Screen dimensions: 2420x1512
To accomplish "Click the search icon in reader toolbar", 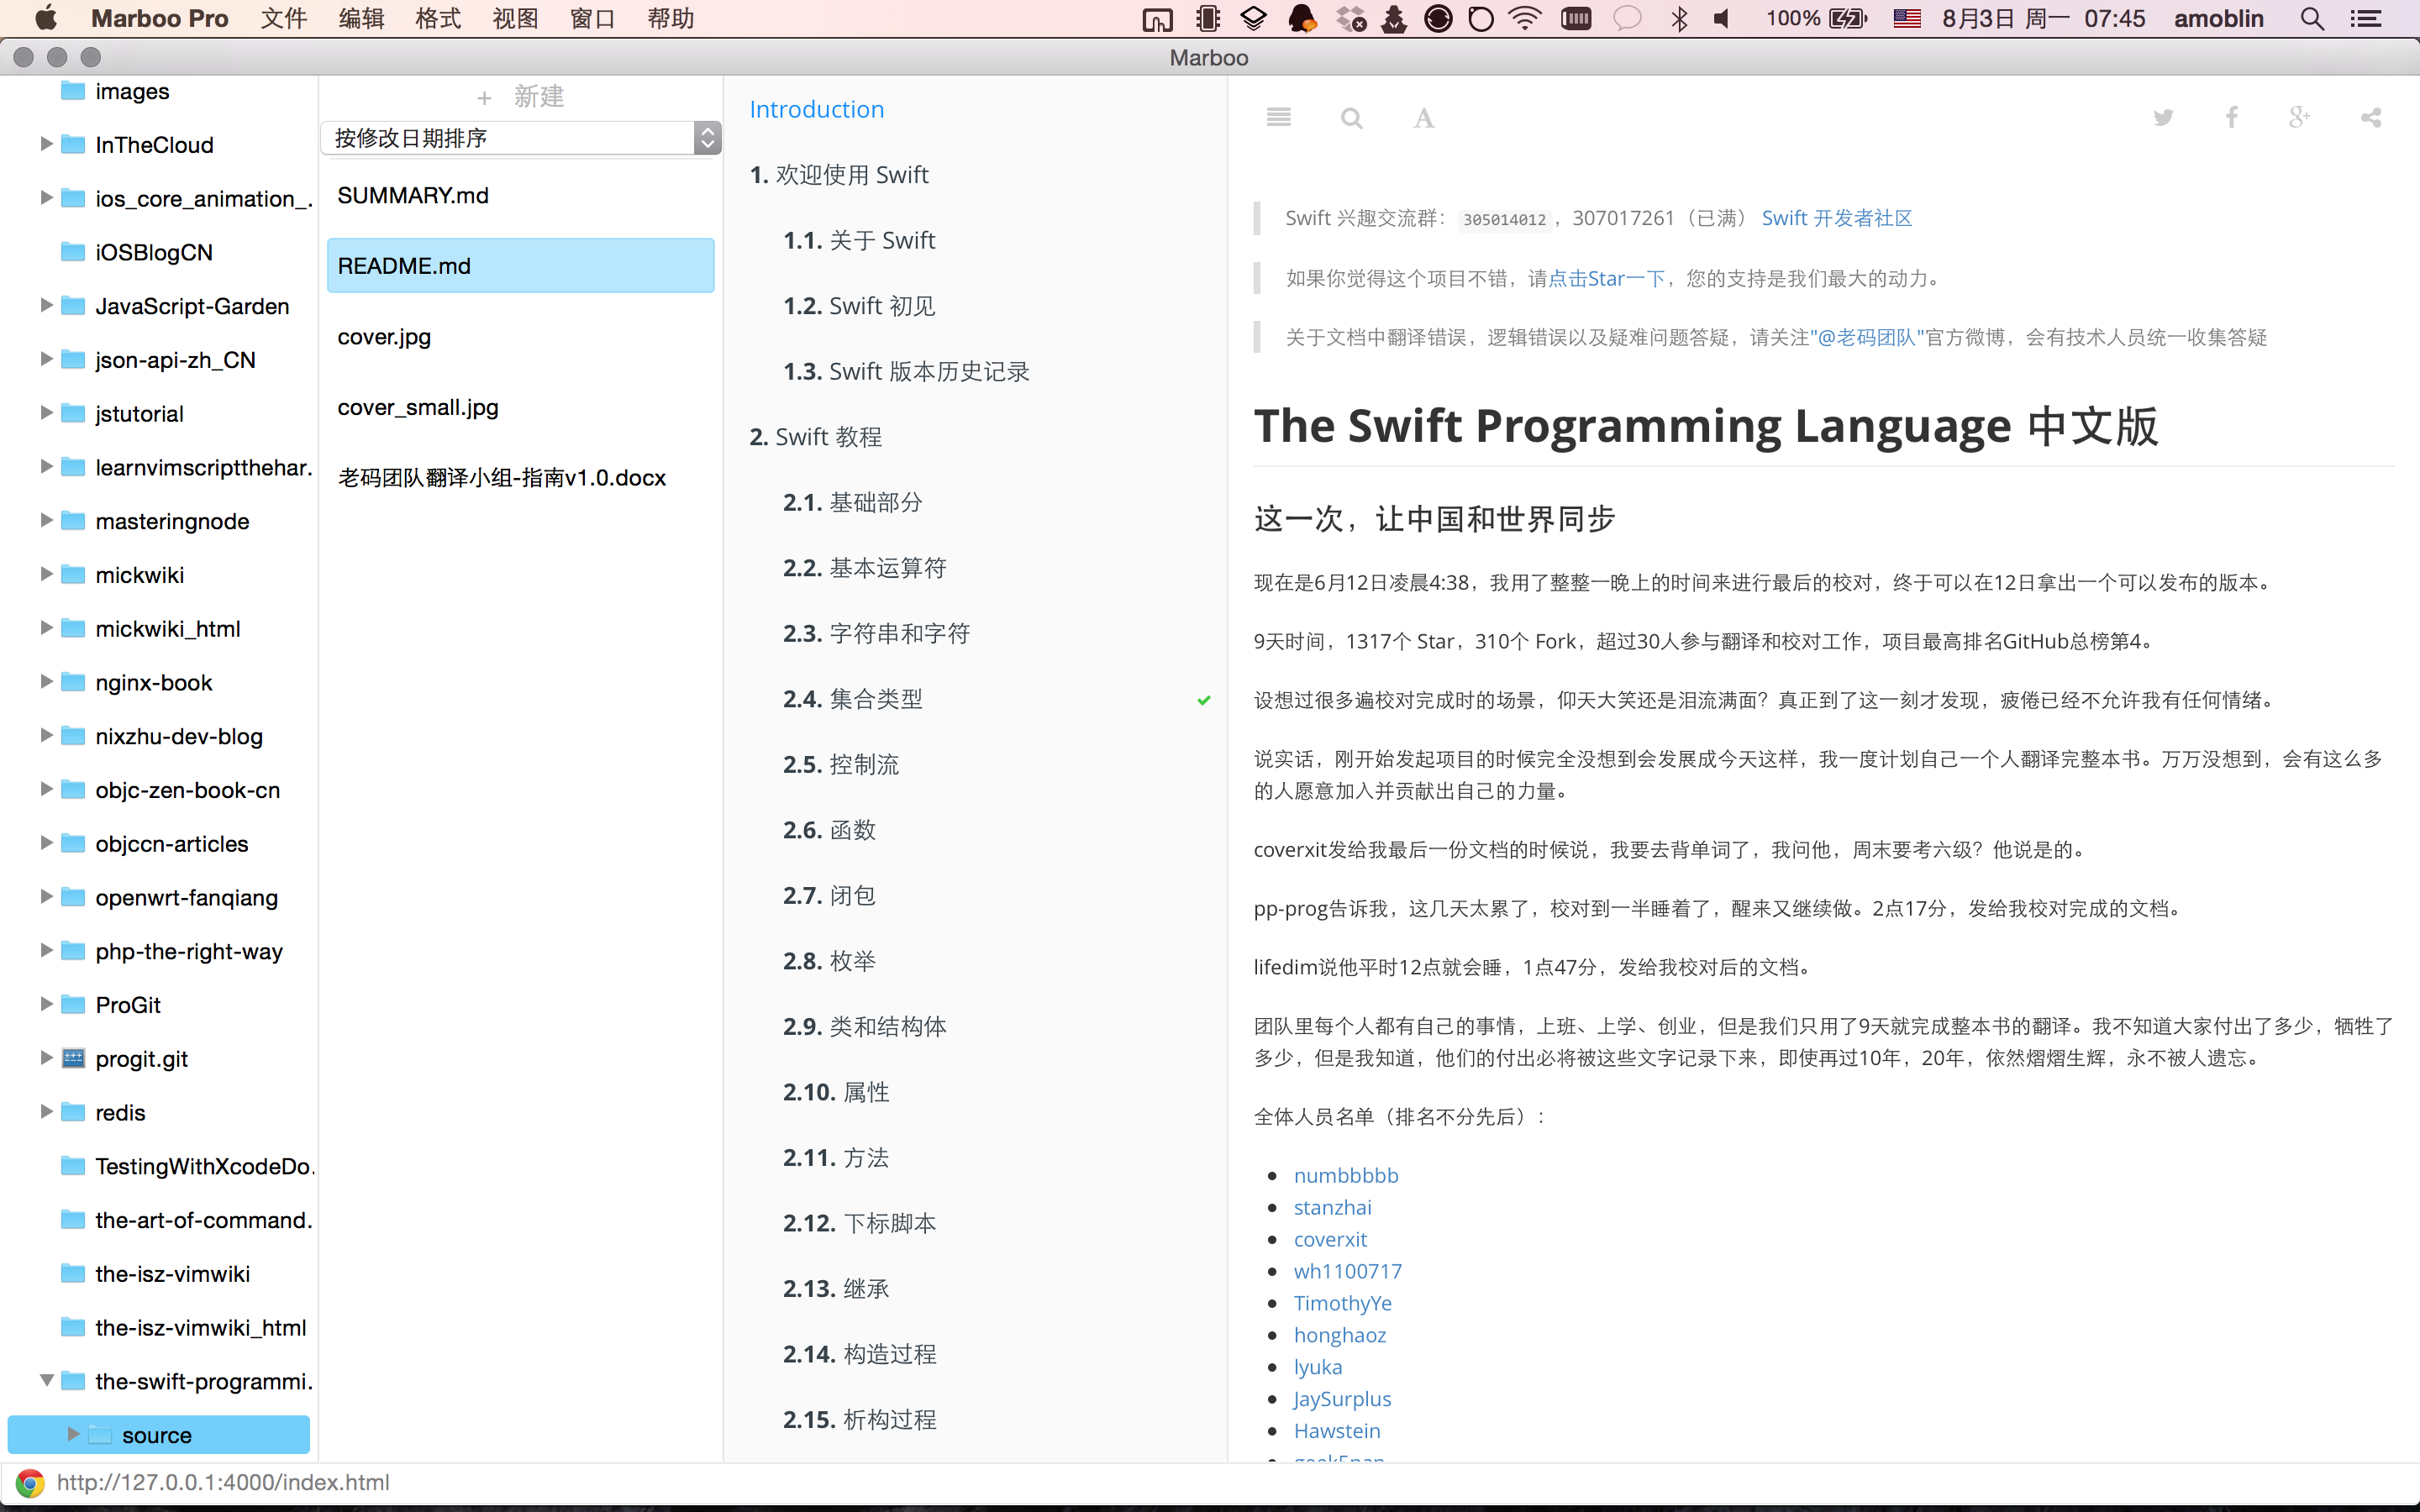I will [1351, 119].
